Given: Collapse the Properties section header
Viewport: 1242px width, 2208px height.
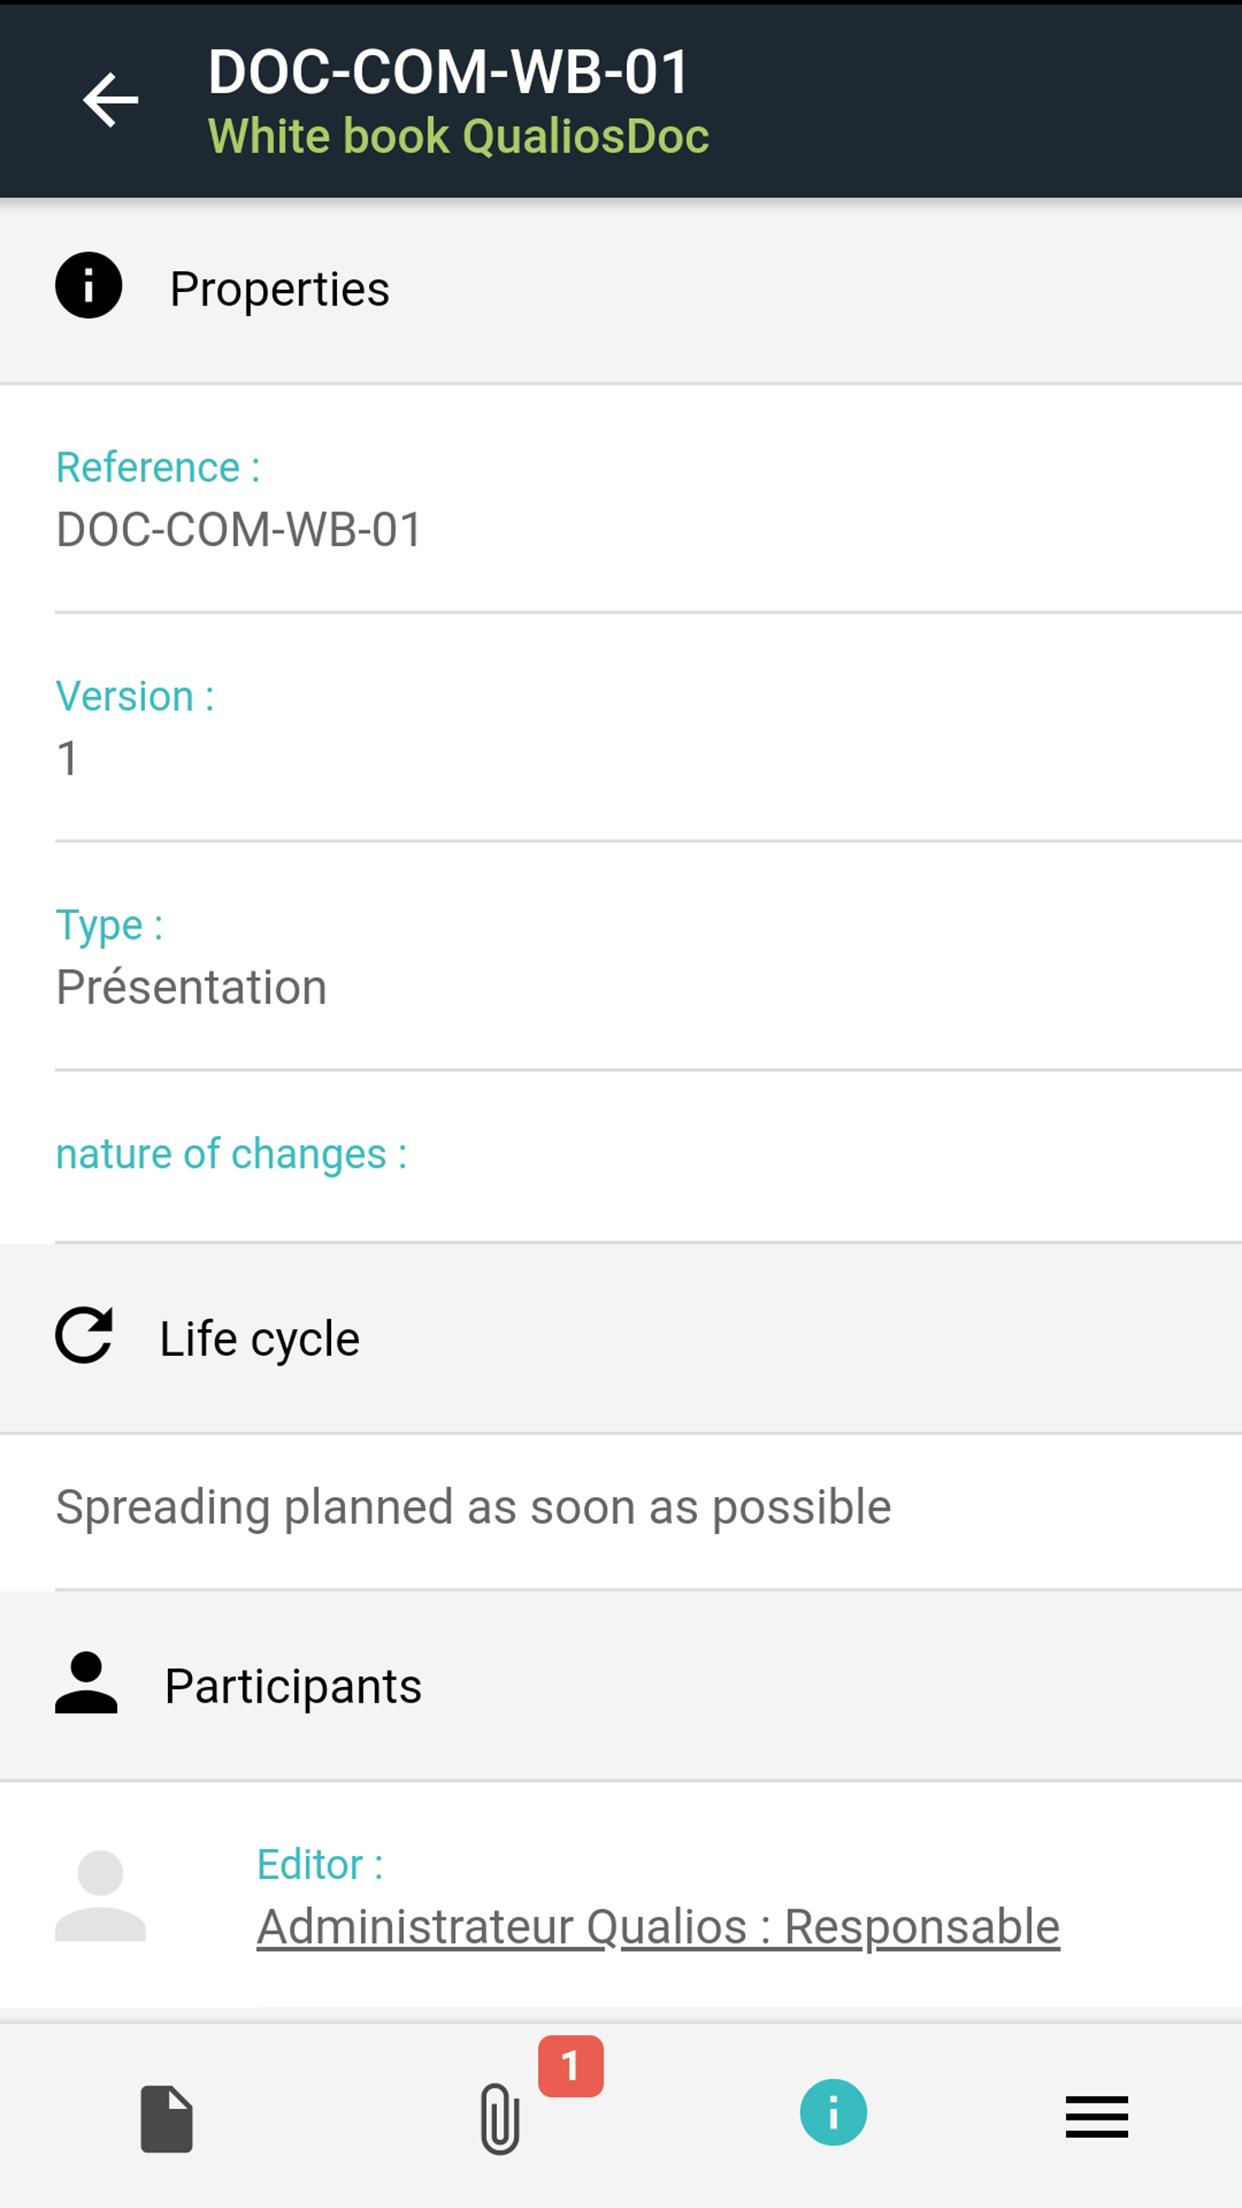Looking at the screenshot, I should (x=620, y=290).
